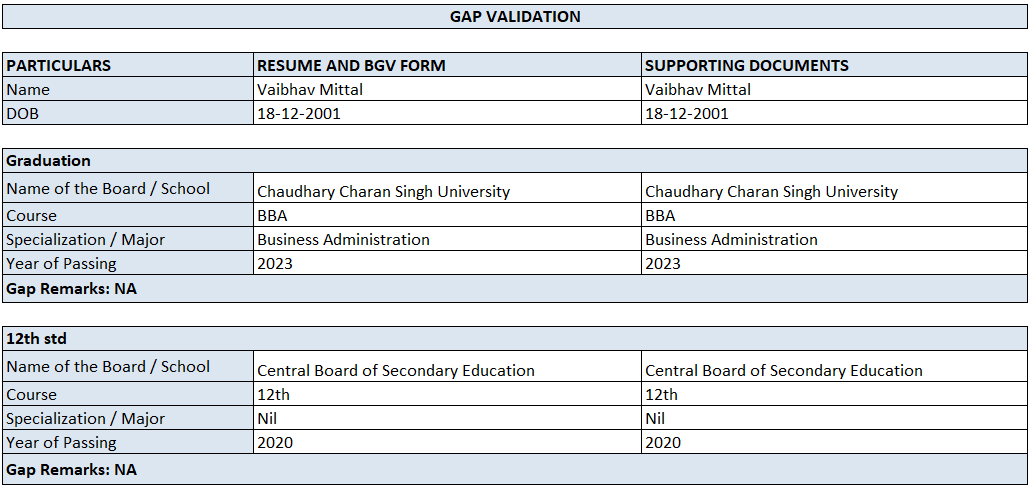Select the RESUME AND BGV FORM header

click(x=351, y=66)
